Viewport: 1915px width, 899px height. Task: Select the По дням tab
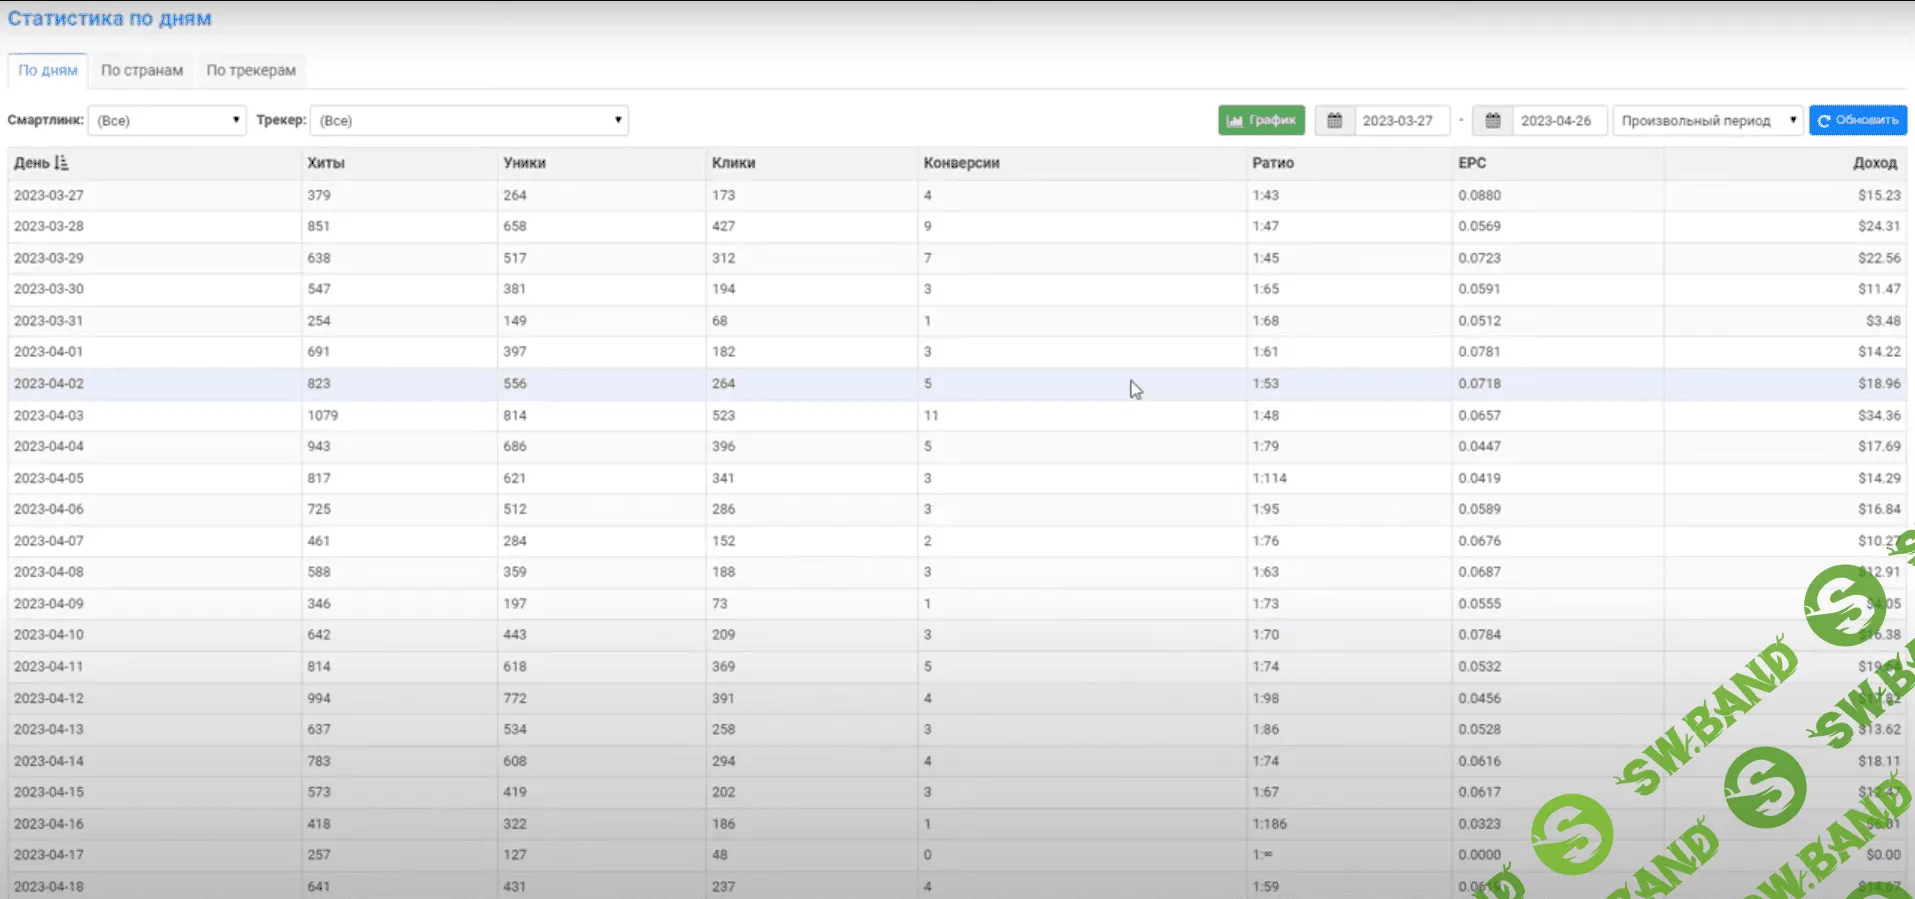click(48, 71)
